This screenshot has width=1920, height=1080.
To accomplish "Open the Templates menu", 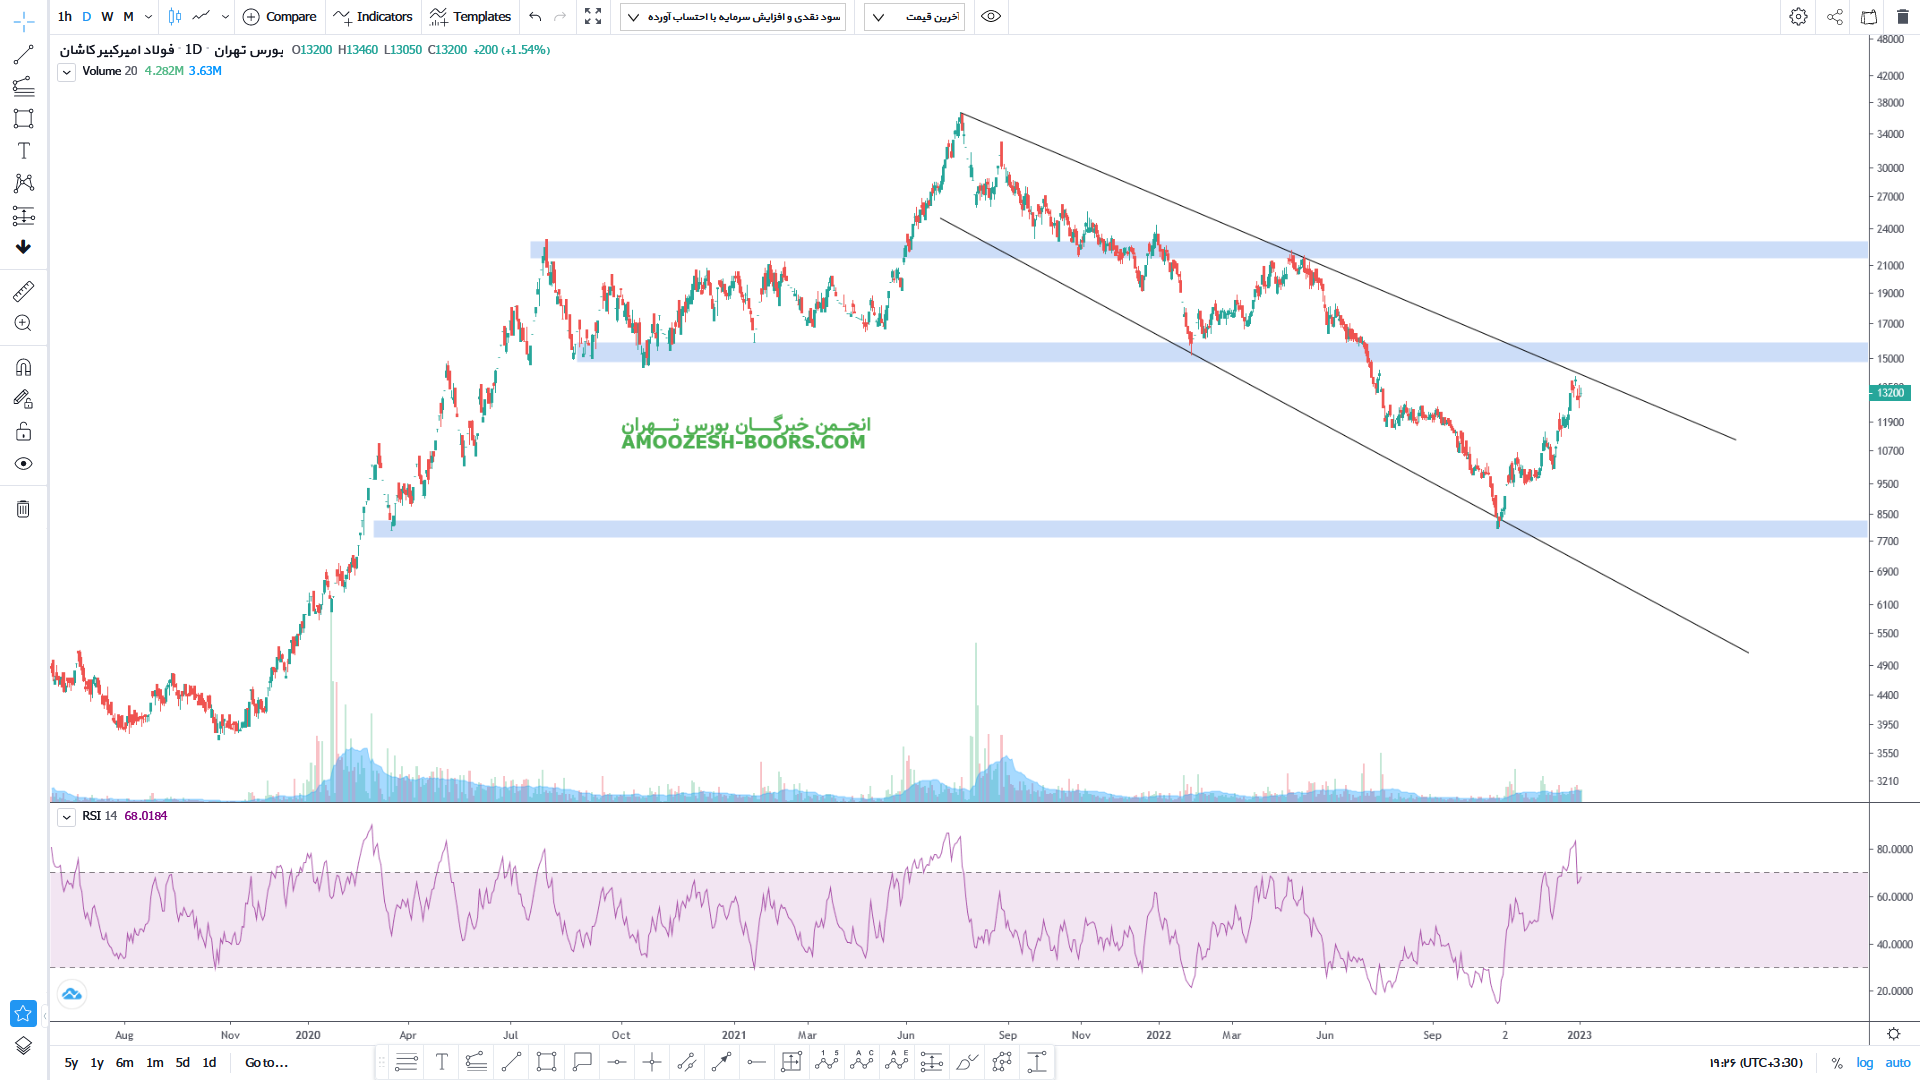I will tap(470, 17).
